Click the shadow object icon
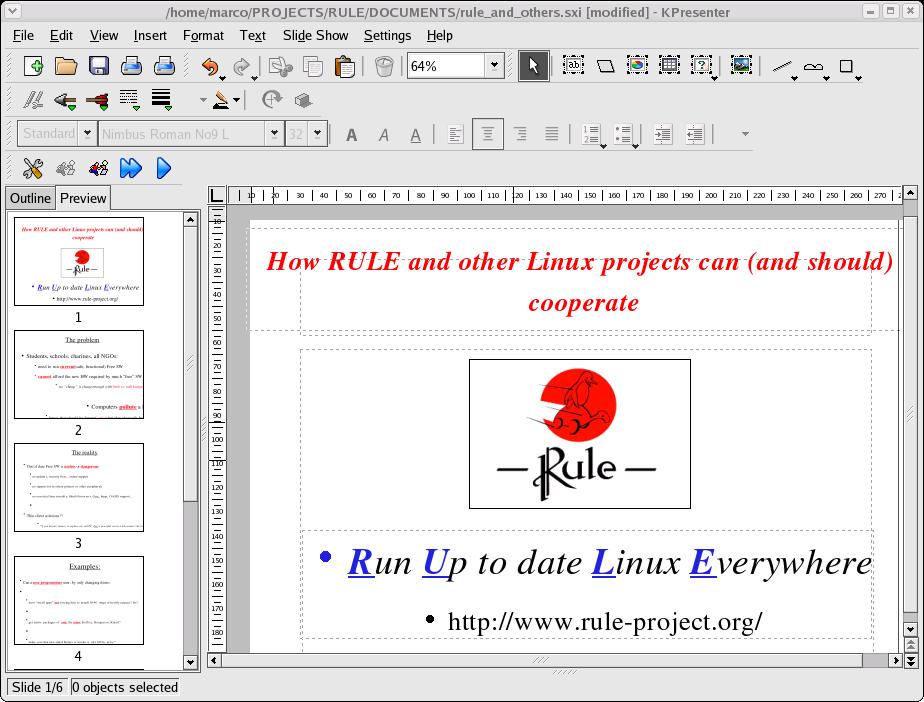 [x=303, y=100]
